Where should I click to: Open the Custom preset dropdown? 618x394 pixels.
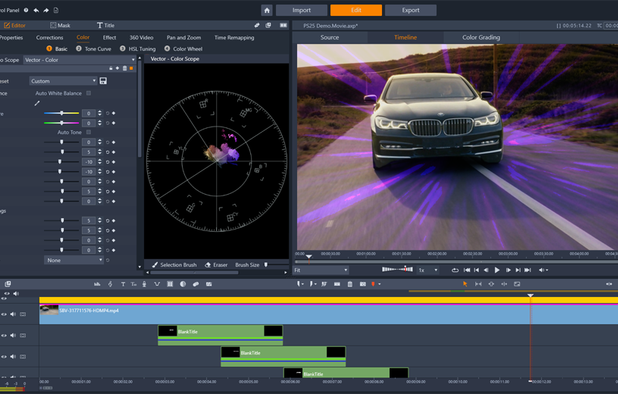pos(63,81)
